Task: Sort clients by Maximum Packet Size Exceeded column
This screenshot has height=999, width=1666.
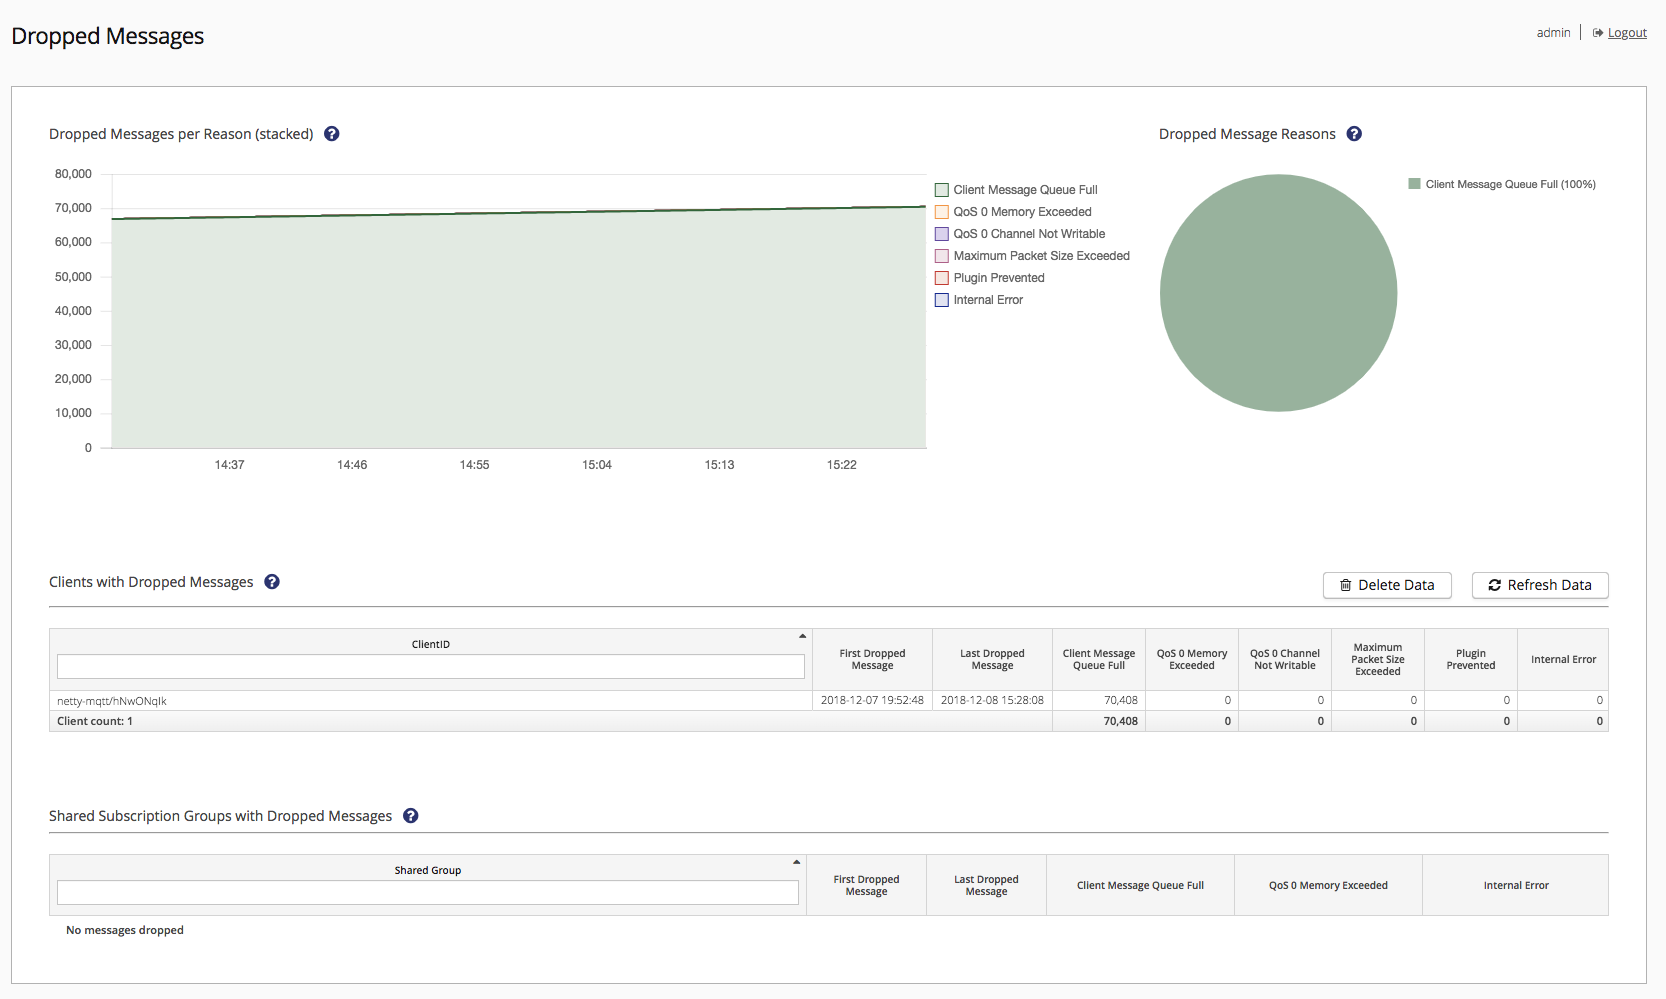Action: tap(1378, 660)
